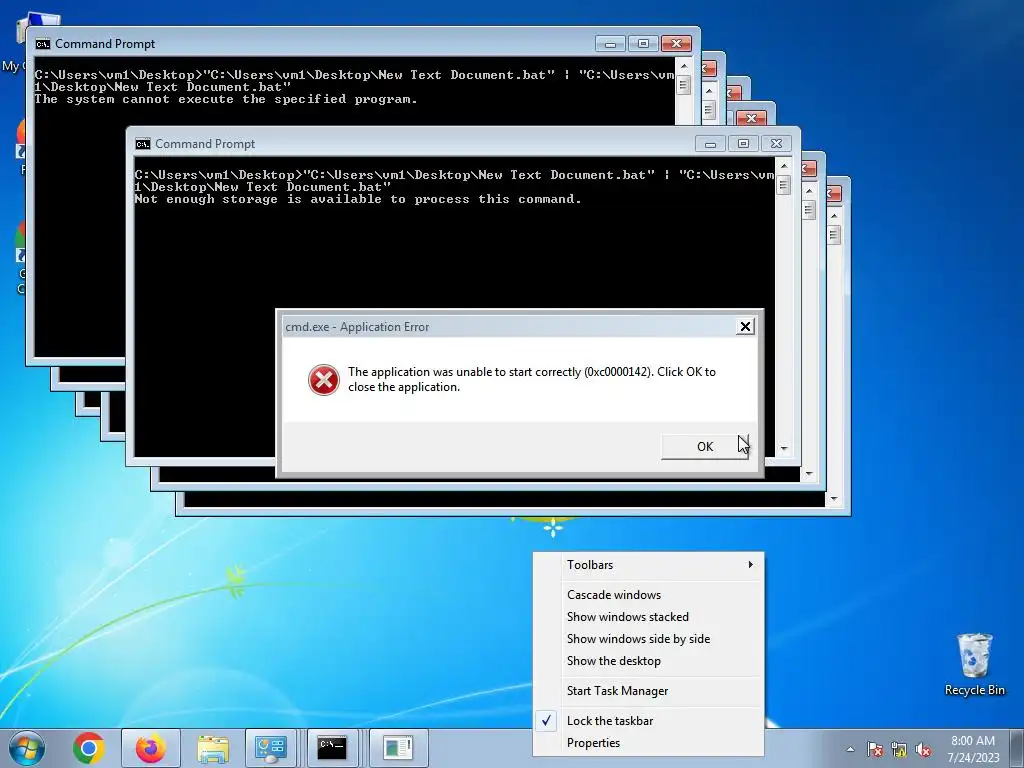Maximize the front Command Prompt window
The image size is (1024, 768).
[743, 144]
